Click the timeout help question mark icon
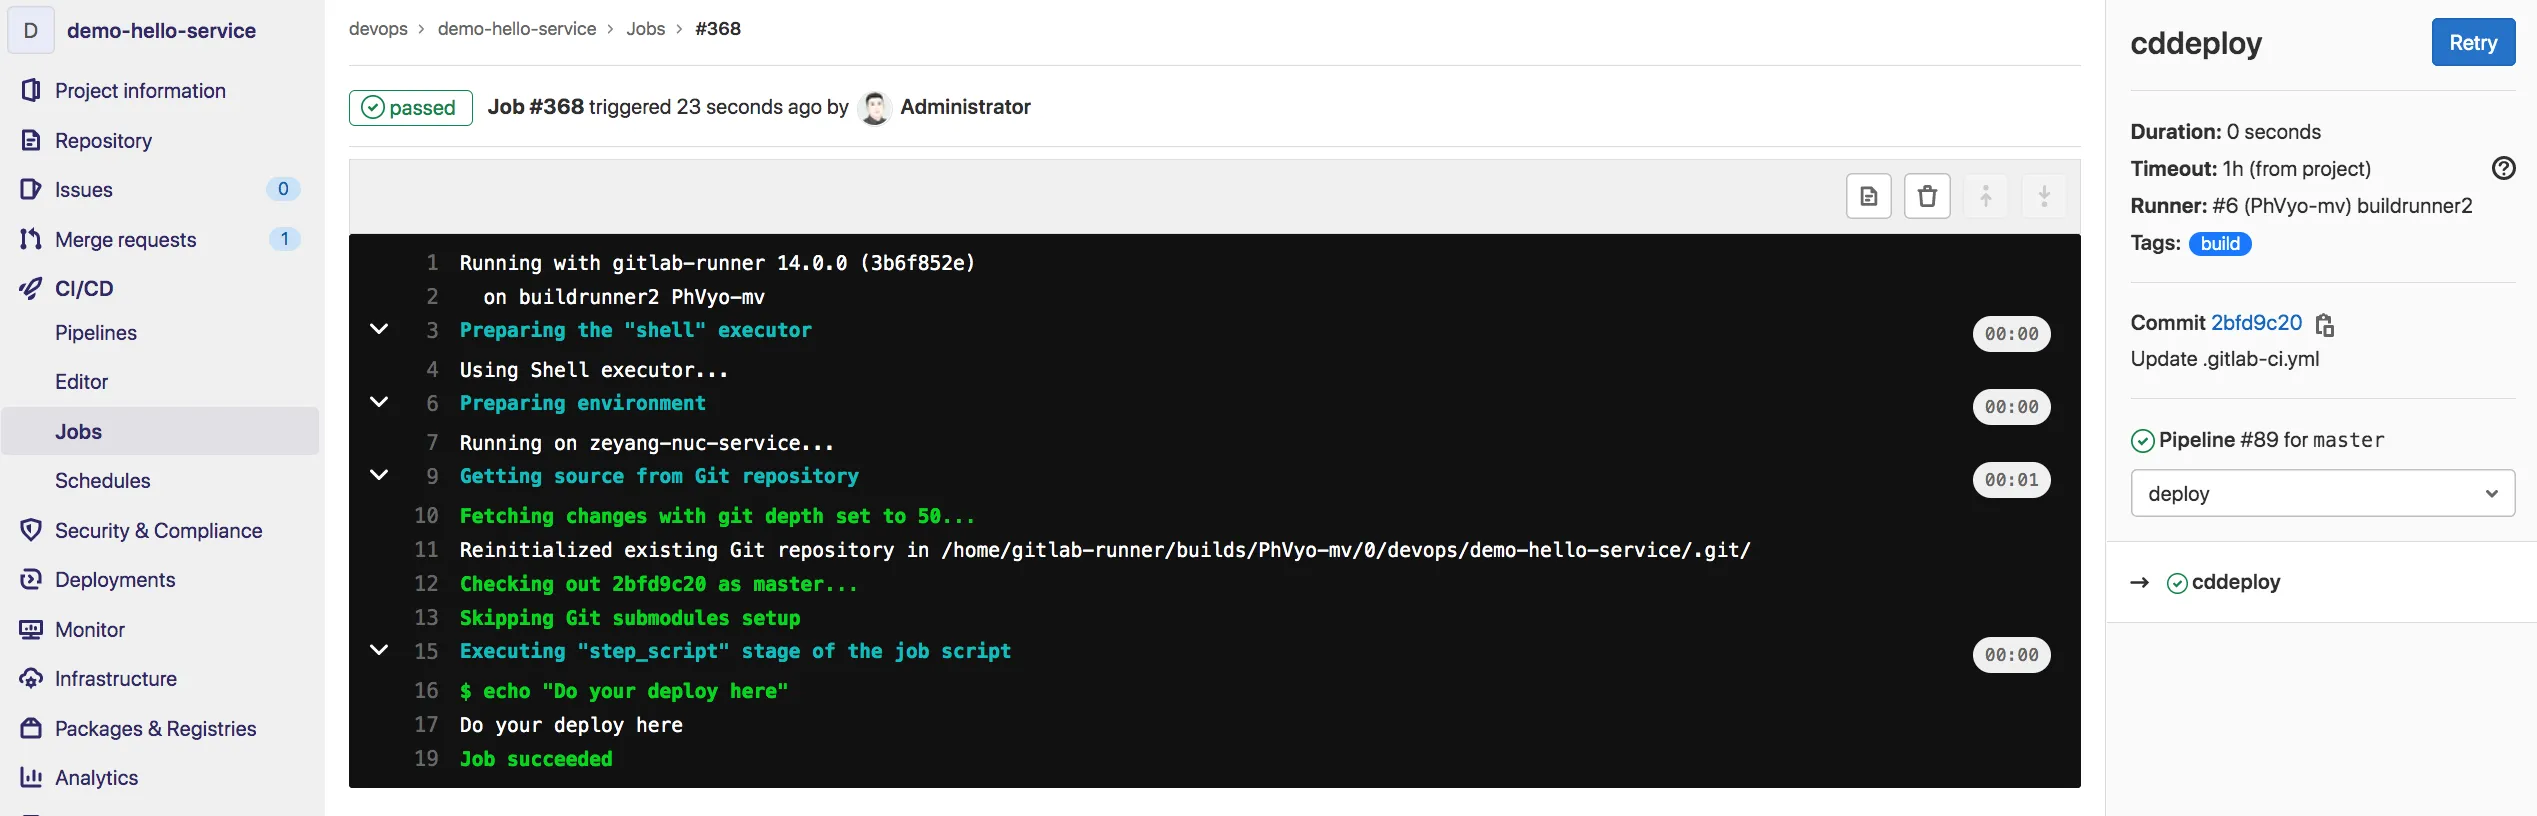This screenshot has width=2537, height=816. tap(2503, 169)
